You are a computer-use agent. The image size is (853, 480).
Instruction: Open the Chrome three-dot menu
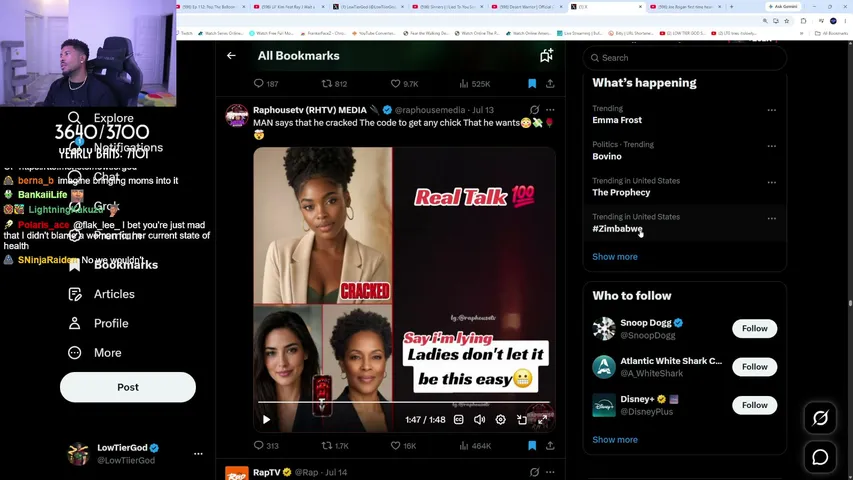(x=845, y=21)
